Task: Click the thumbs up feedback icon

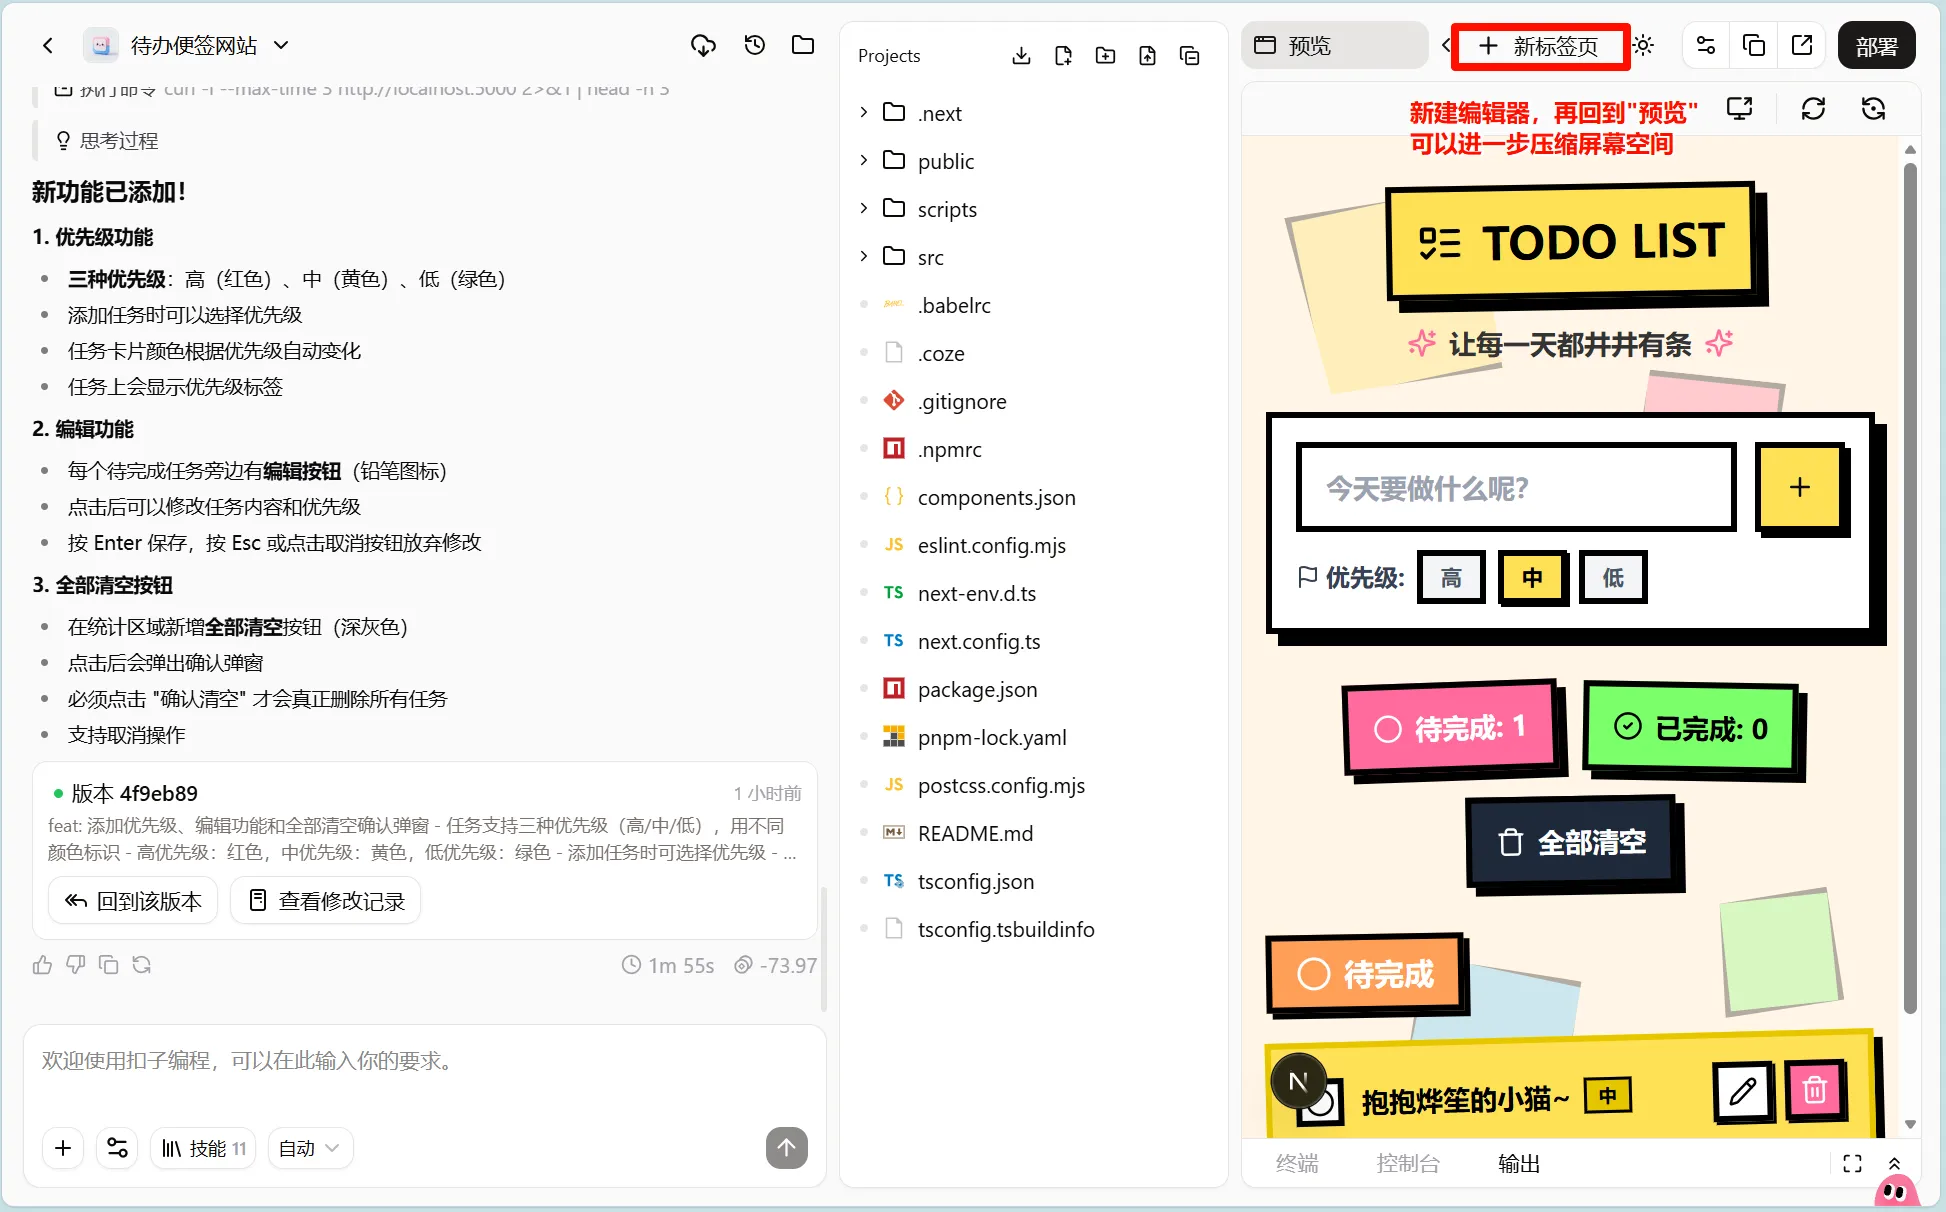Action: [x=42, y=965]
